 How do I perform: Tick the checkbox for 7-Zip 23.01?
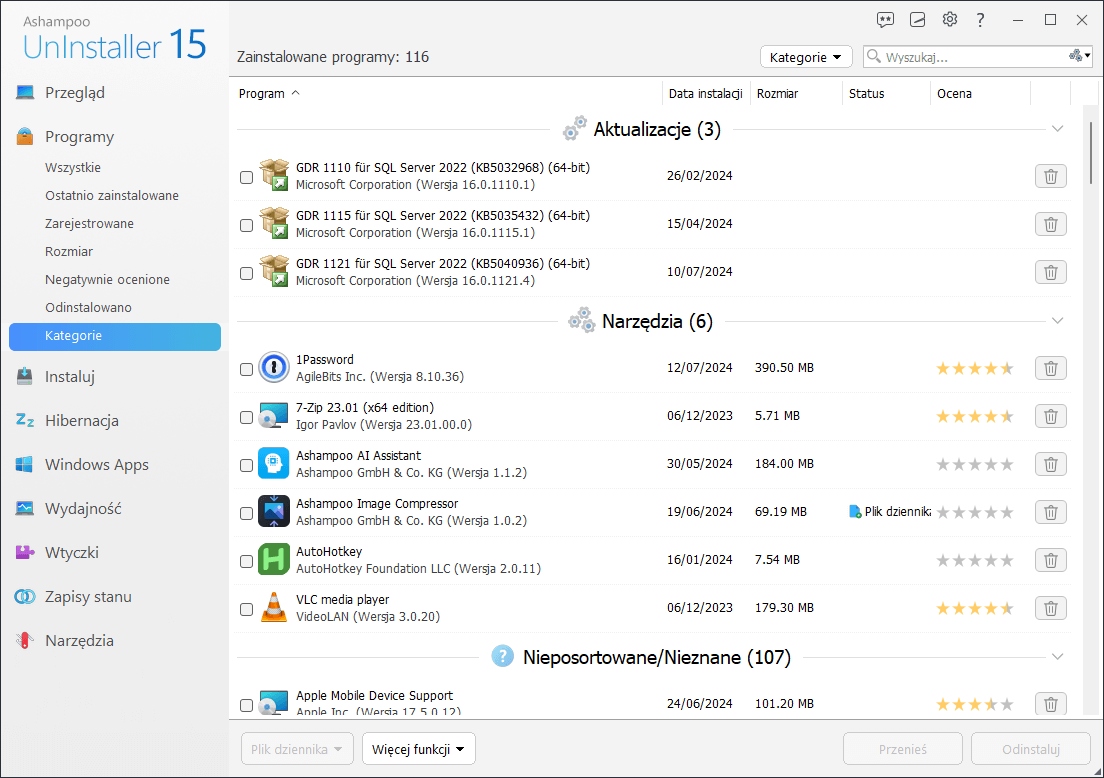point(246,417)
